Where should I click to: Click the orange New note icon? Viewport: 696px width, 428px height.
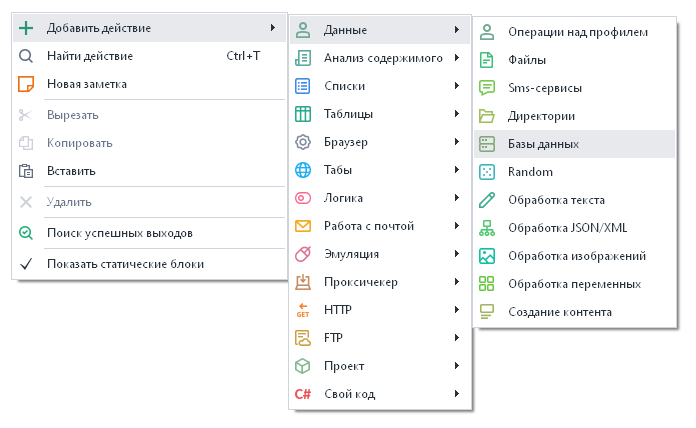pos(27,84)
